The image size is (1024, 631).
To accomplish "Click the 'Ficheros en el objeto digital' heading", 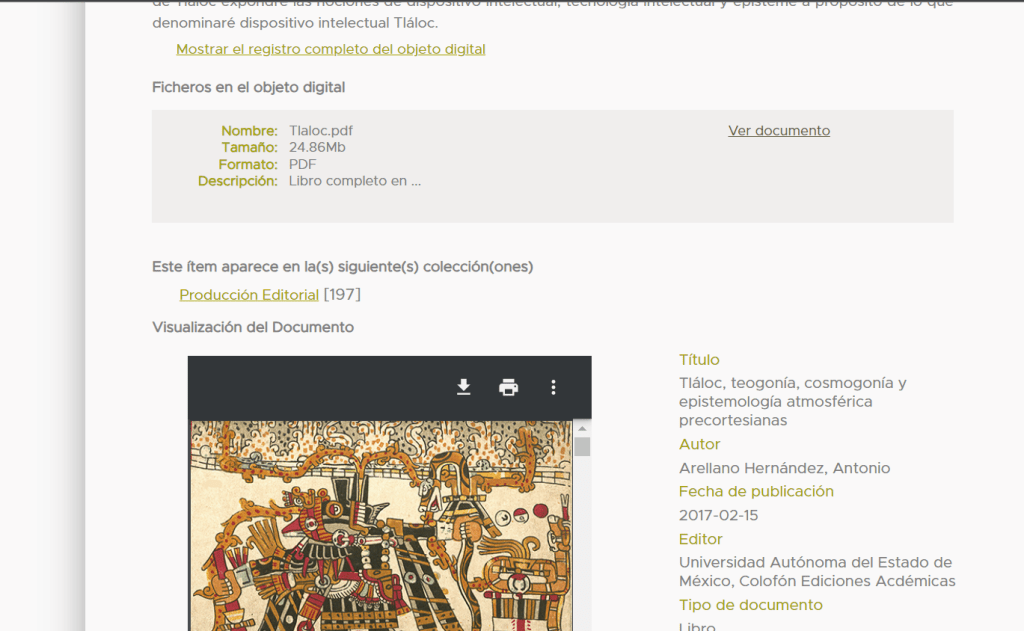I will [x=248, y=87].
